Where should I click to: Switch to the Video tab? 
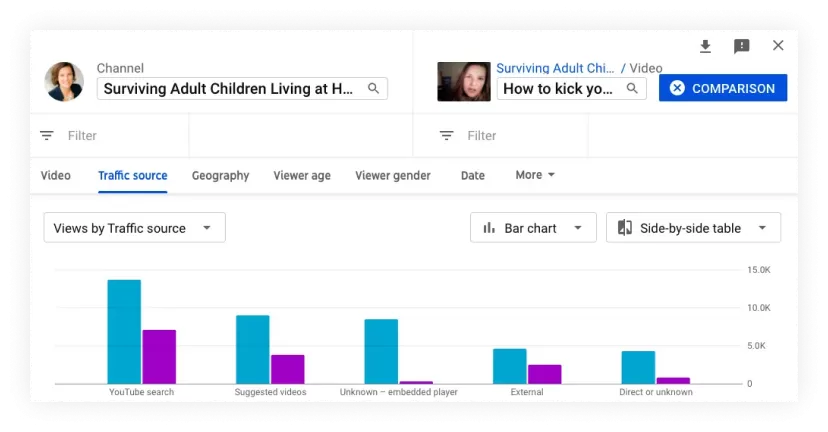point(56,175)
